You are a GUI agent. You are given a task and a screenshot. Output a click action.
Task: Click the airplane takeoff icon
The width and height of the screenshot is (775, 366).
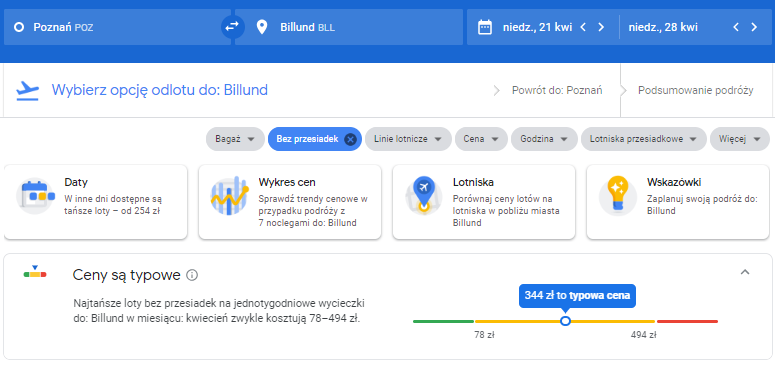27,91
